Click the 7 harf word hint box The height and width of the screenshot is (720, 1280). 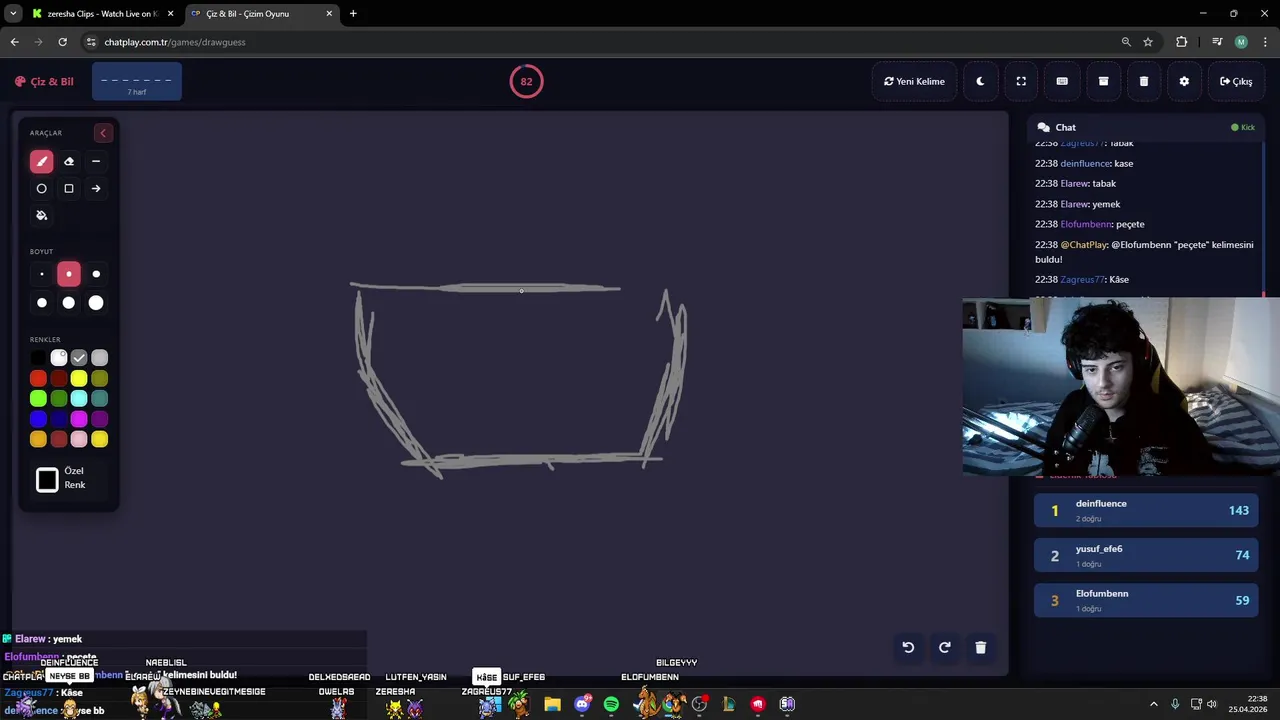coord(137,82)
